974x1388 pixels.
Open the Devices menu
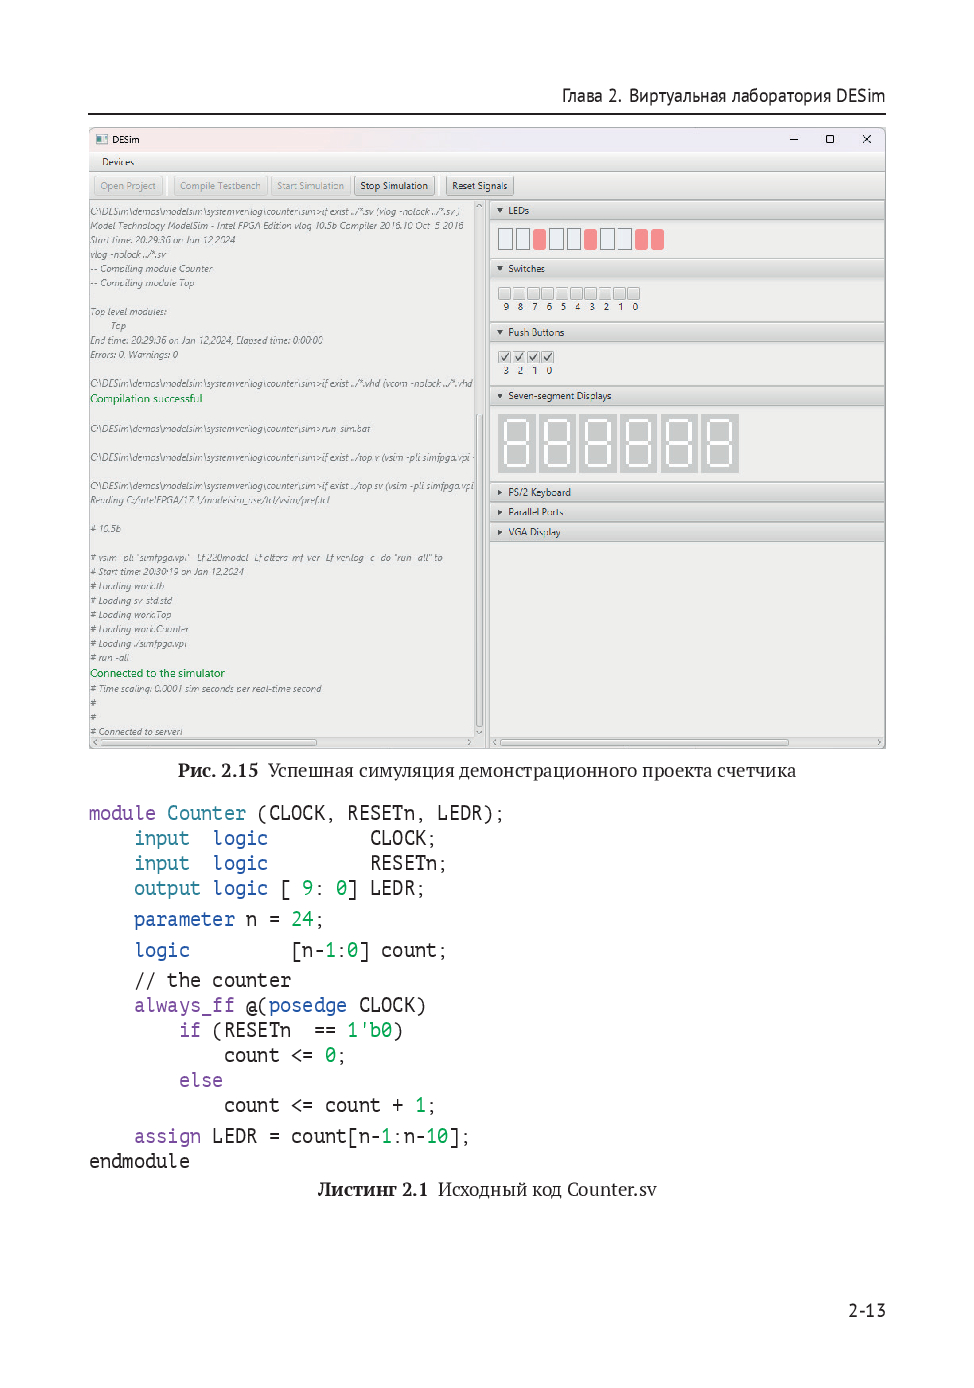[118, 162]
